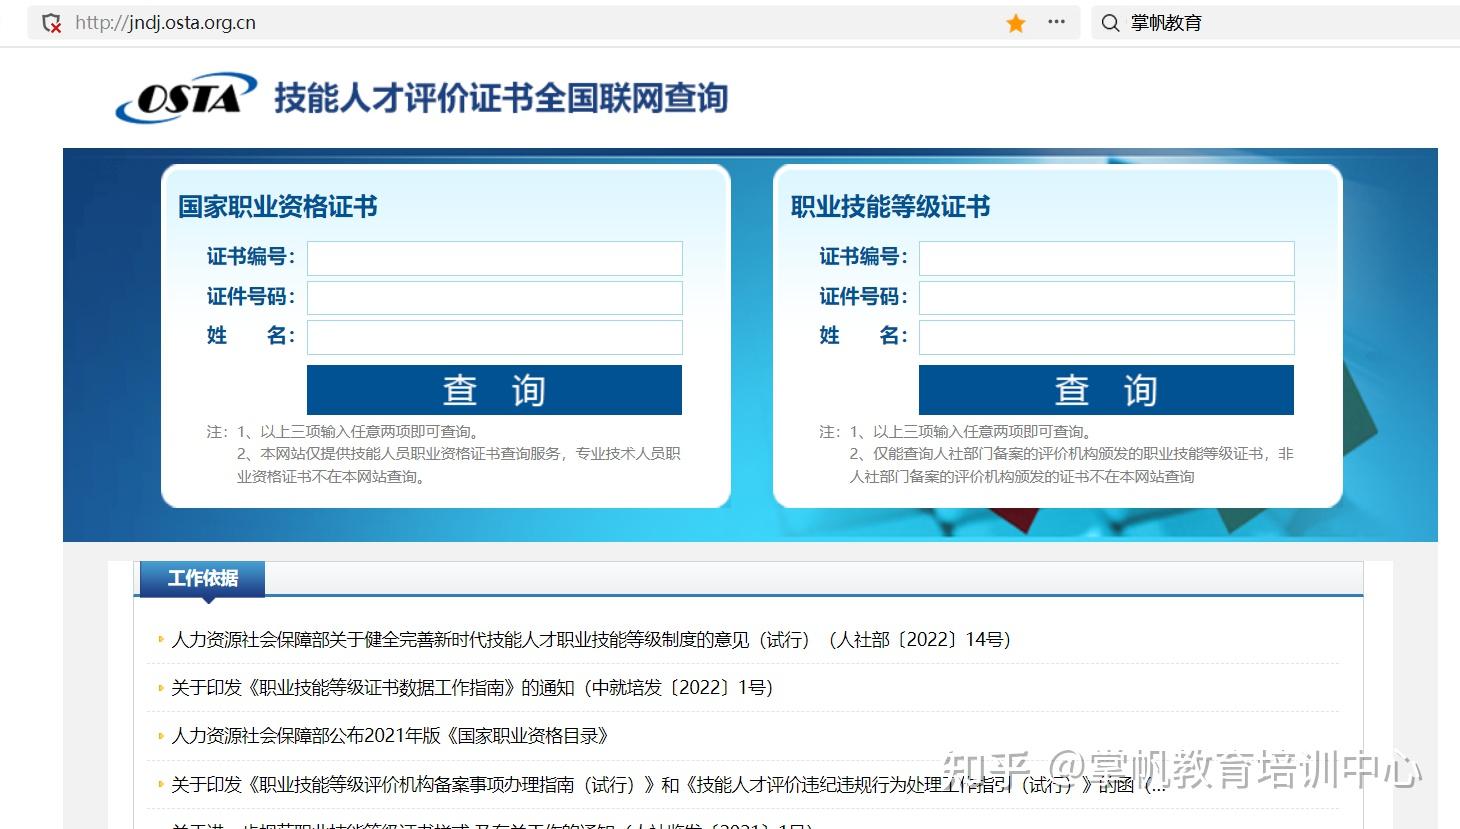
Task: Click 证件号码 field in the right form
Action: tap(1106, 297)
